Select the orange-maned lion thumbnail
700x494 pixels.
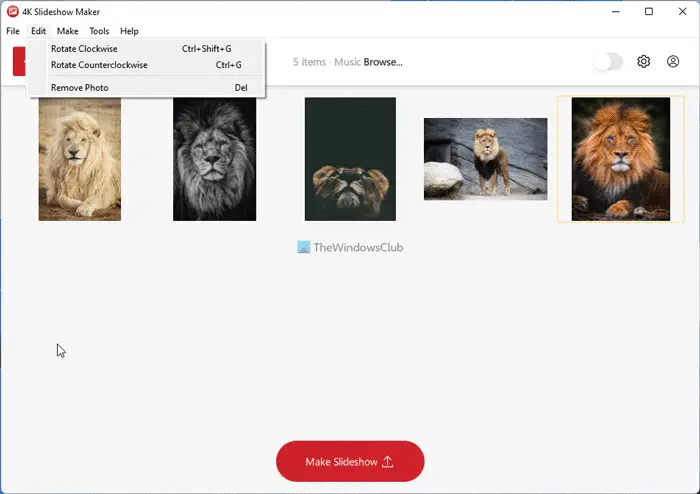point(621,159)
